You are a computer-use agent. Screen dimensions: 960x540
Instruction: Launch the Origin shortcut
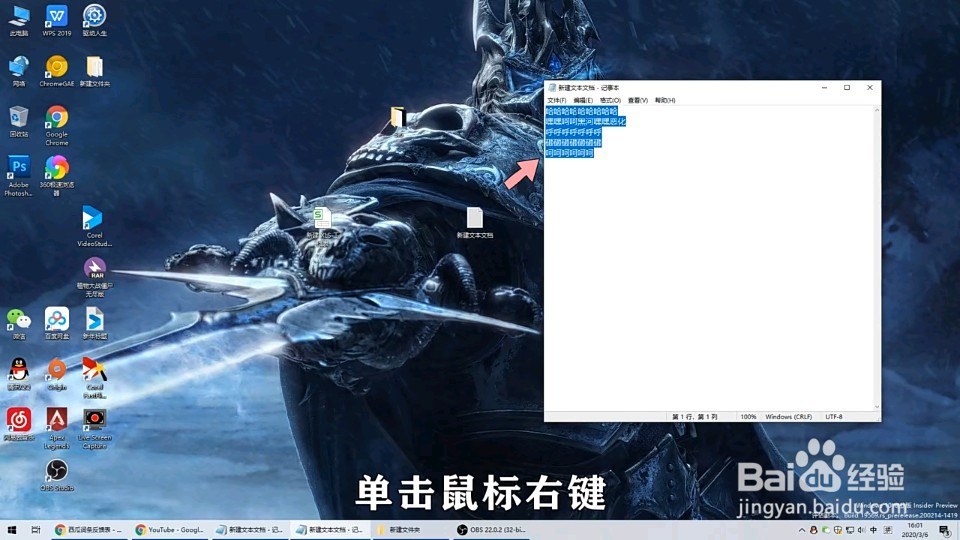pyautogui.click(x=56, y=374)
